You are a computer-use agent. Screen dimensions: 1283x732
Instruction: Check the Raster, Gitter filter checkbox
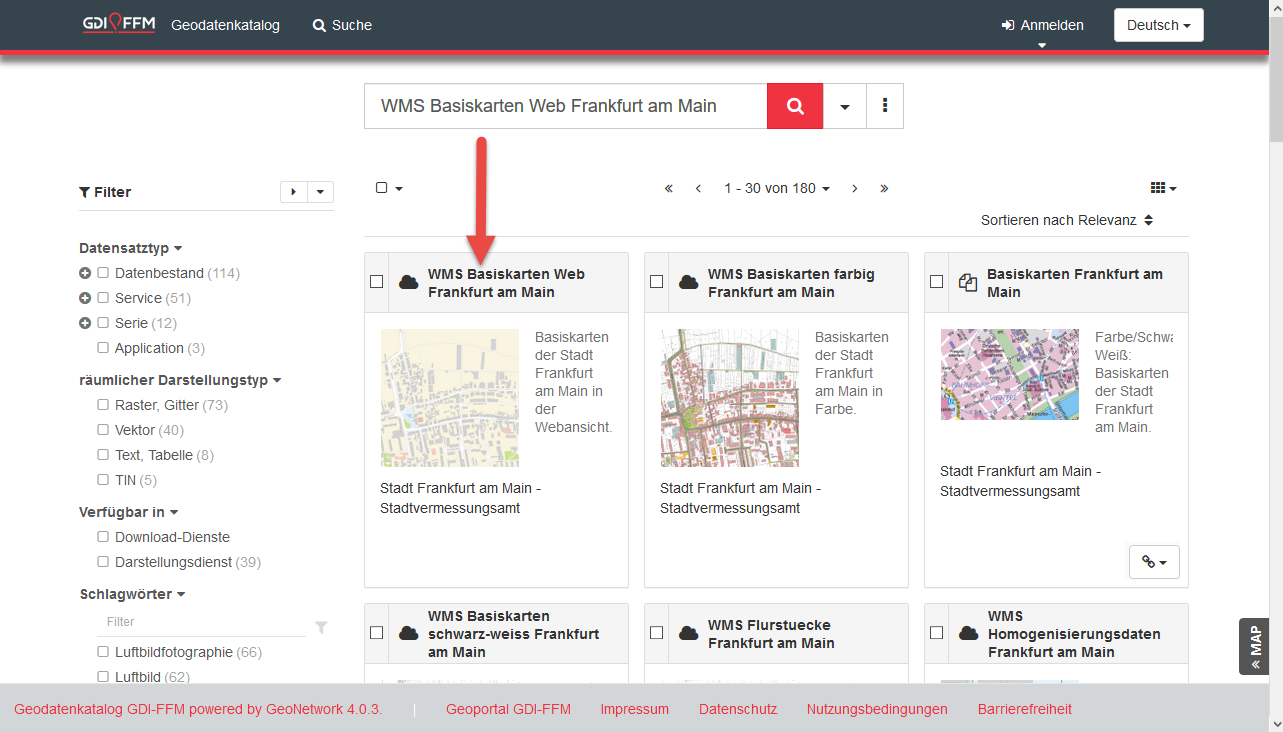click(103, 405)
